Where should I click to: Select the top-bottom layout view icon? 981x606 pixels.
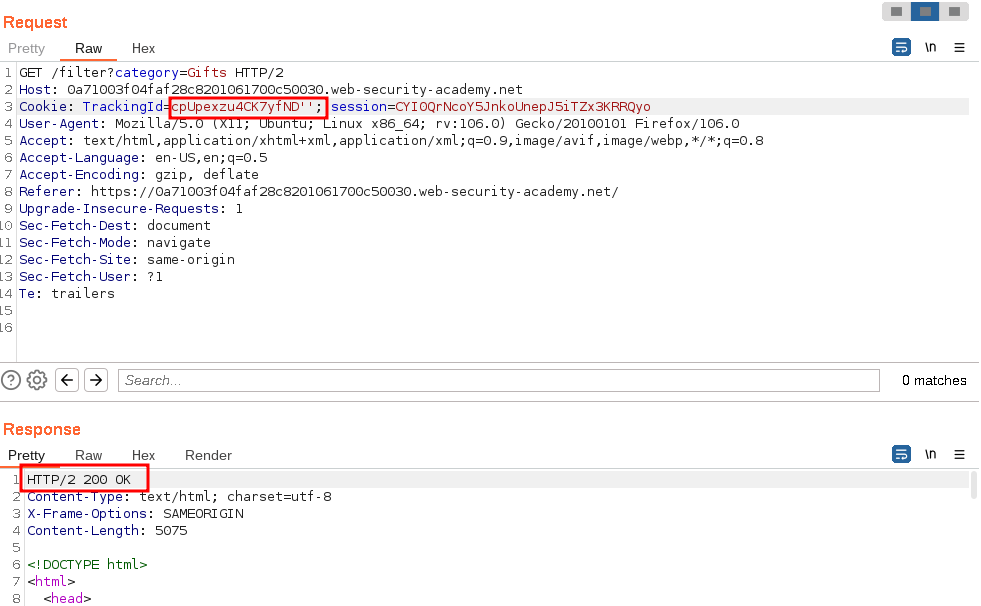click(925, 11)
